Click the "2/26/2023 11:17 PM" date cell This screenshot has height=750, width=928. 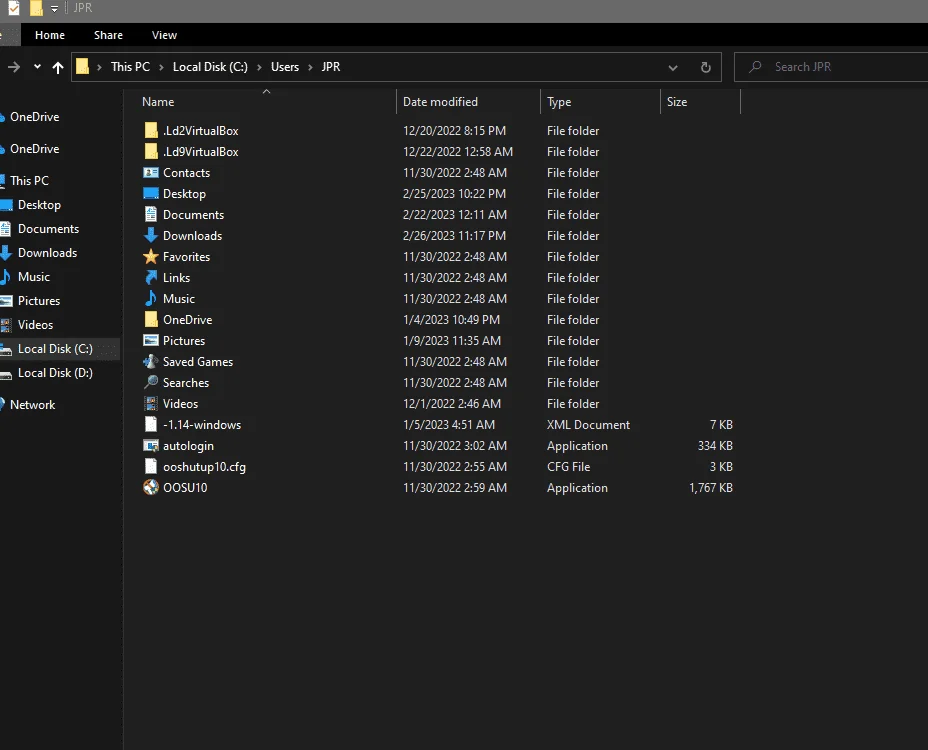pyautogui.click(x=455, y=236)
